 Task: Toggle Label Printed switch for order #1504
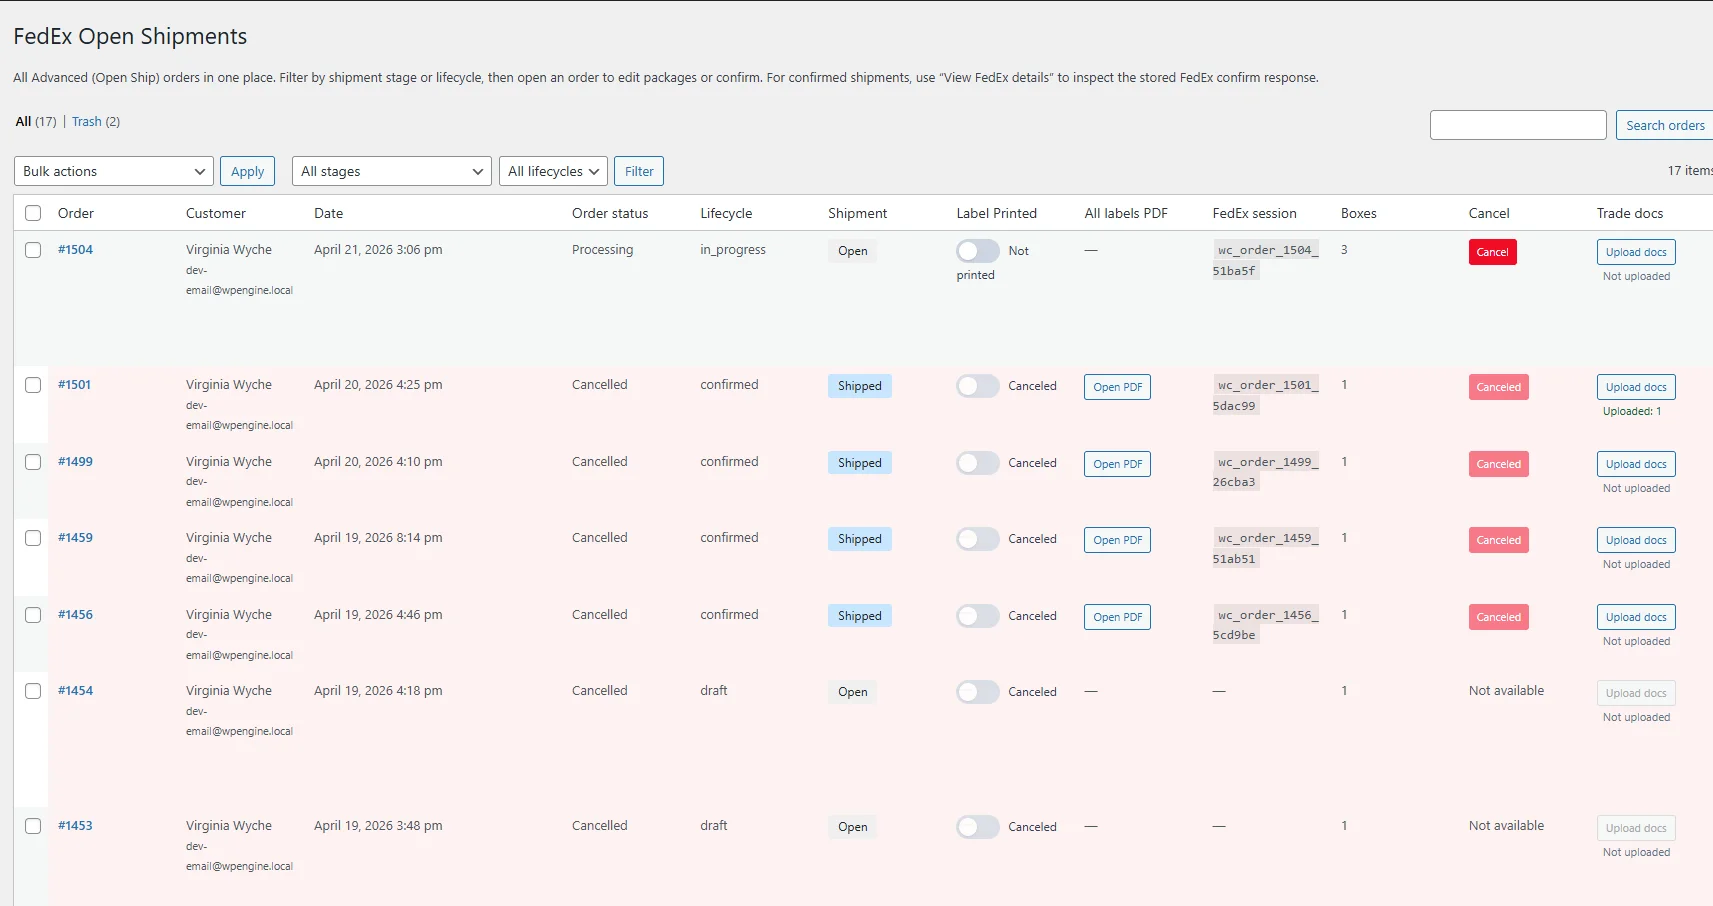click(x=977, y=251)
